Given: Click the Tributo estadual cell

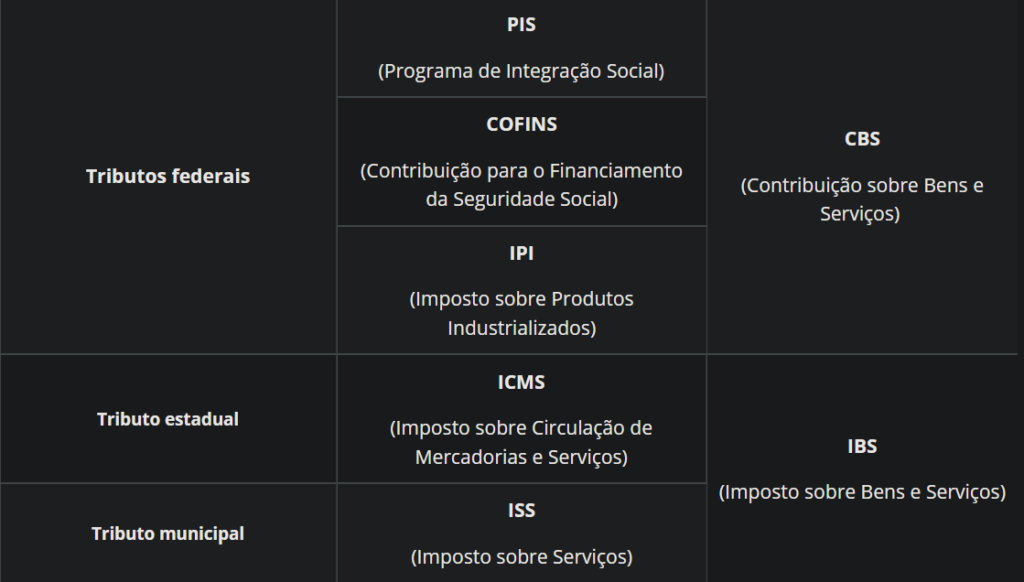Looking at the screenshot, I should [168, 419].
